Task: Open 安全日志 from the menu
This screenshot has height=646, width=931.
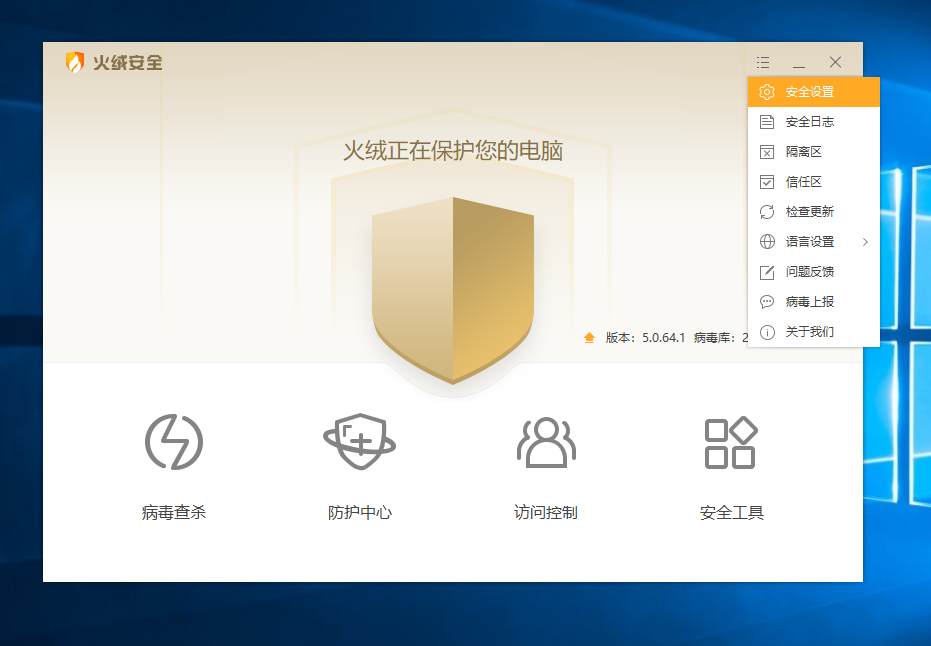Action: point(813,122)
